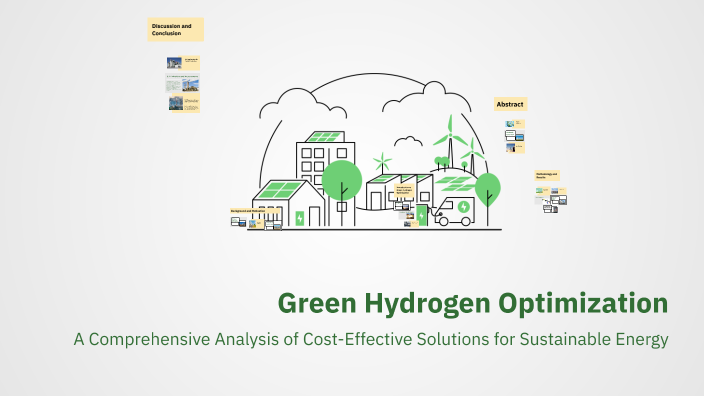Open the Background and Motivation topic
This screenshot has width=704, height=396.
coord(255,211)
